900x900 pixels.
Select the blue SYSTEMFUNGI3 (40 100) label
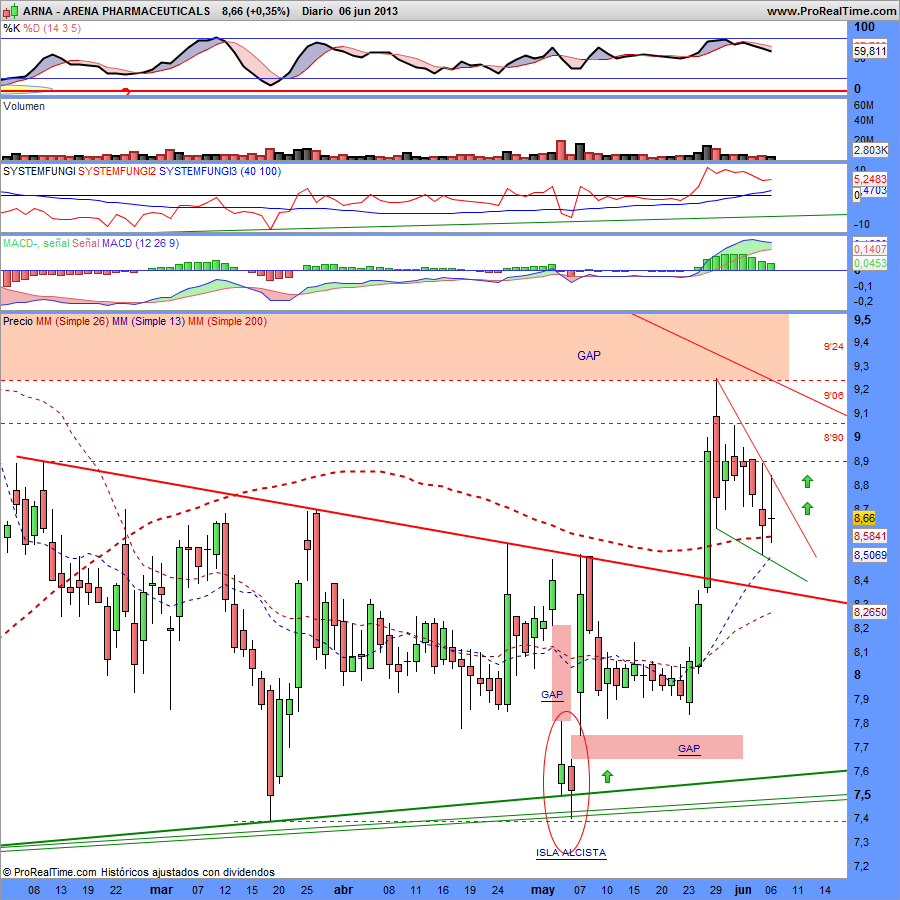pos(220,171)
